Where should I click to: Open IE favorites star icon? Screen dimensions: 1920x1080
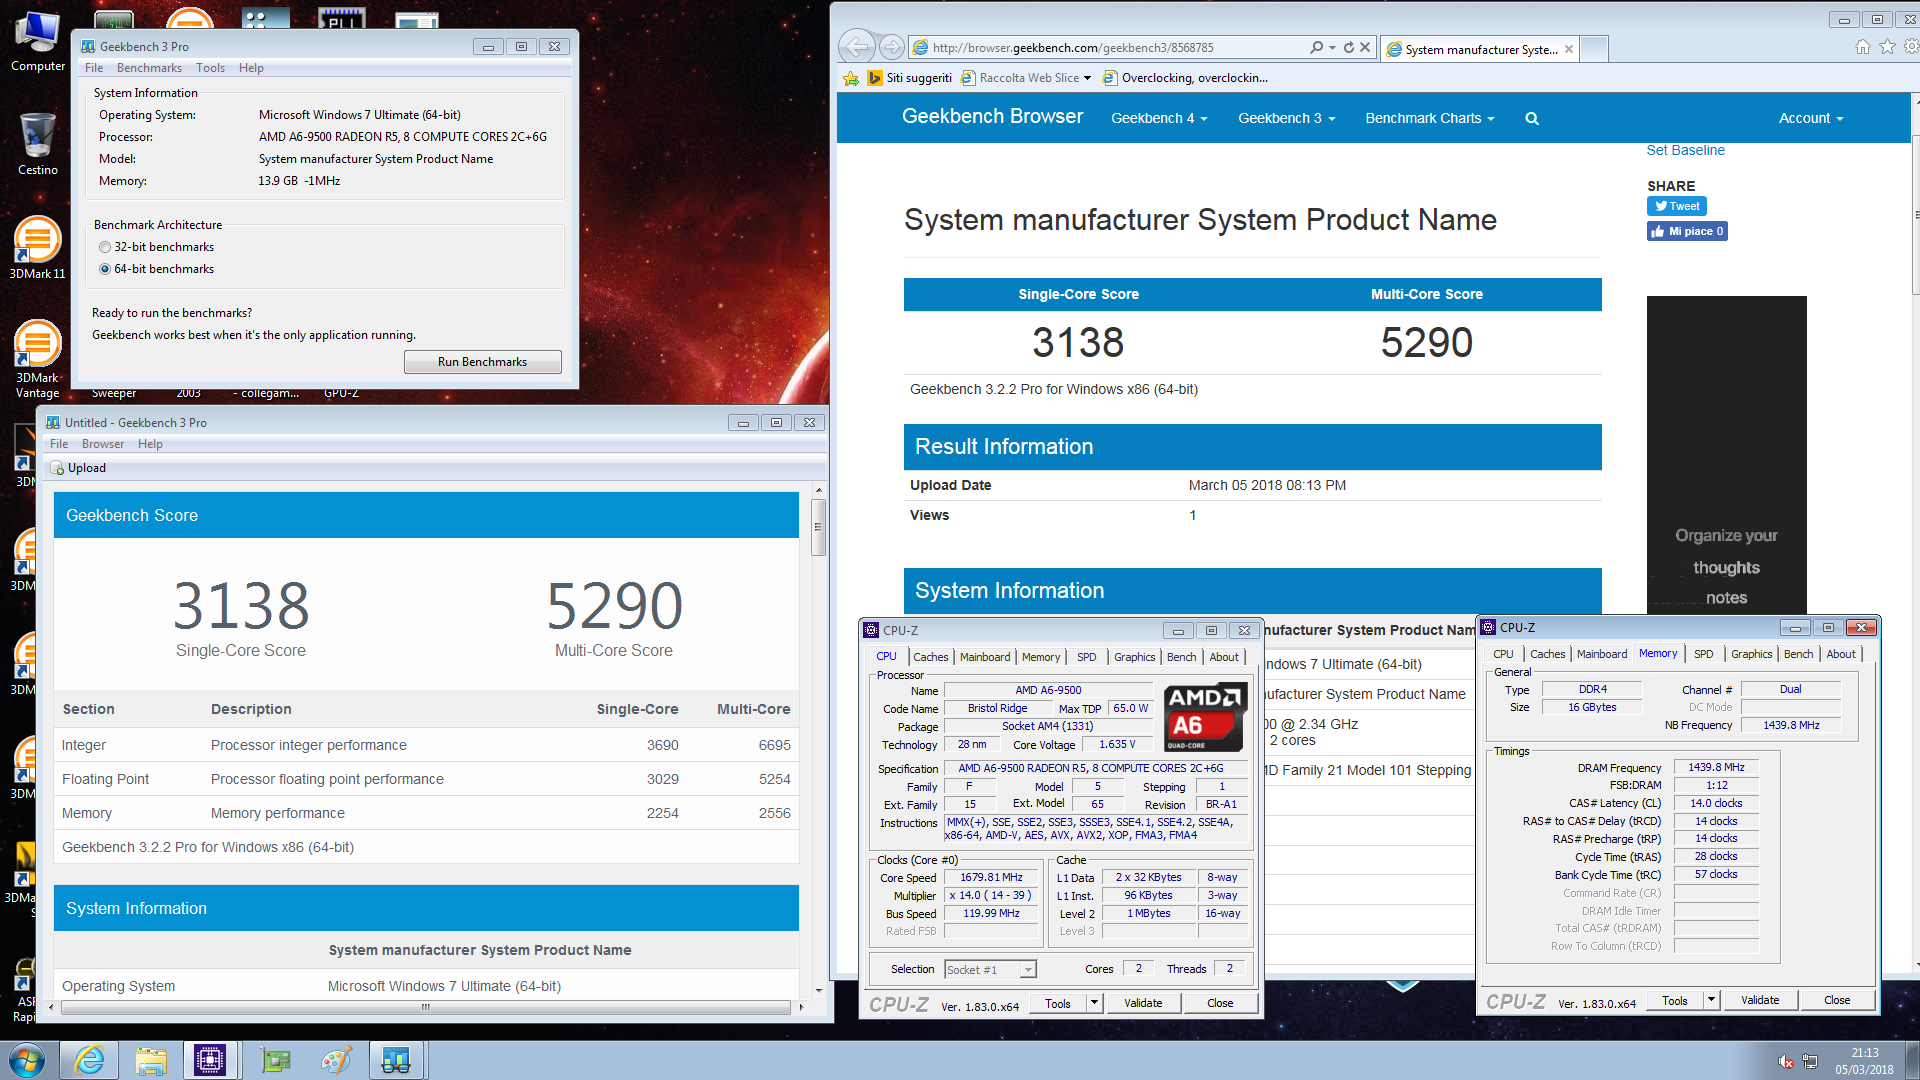click(1887, 47)
